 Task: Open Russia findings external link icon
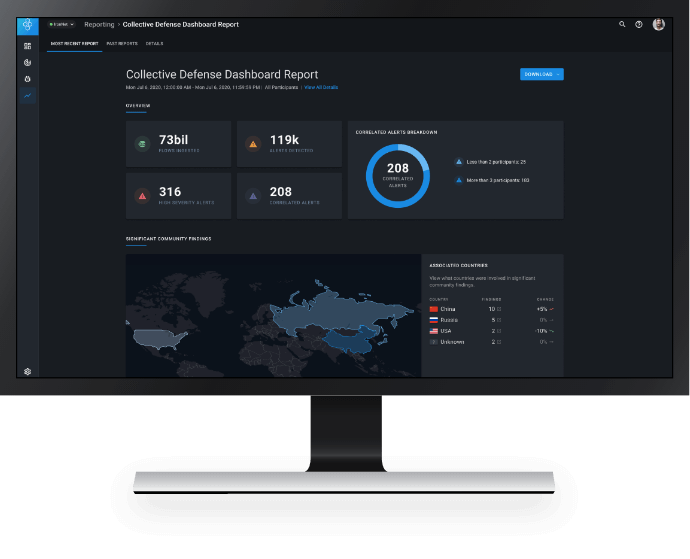tap(499, 320)
